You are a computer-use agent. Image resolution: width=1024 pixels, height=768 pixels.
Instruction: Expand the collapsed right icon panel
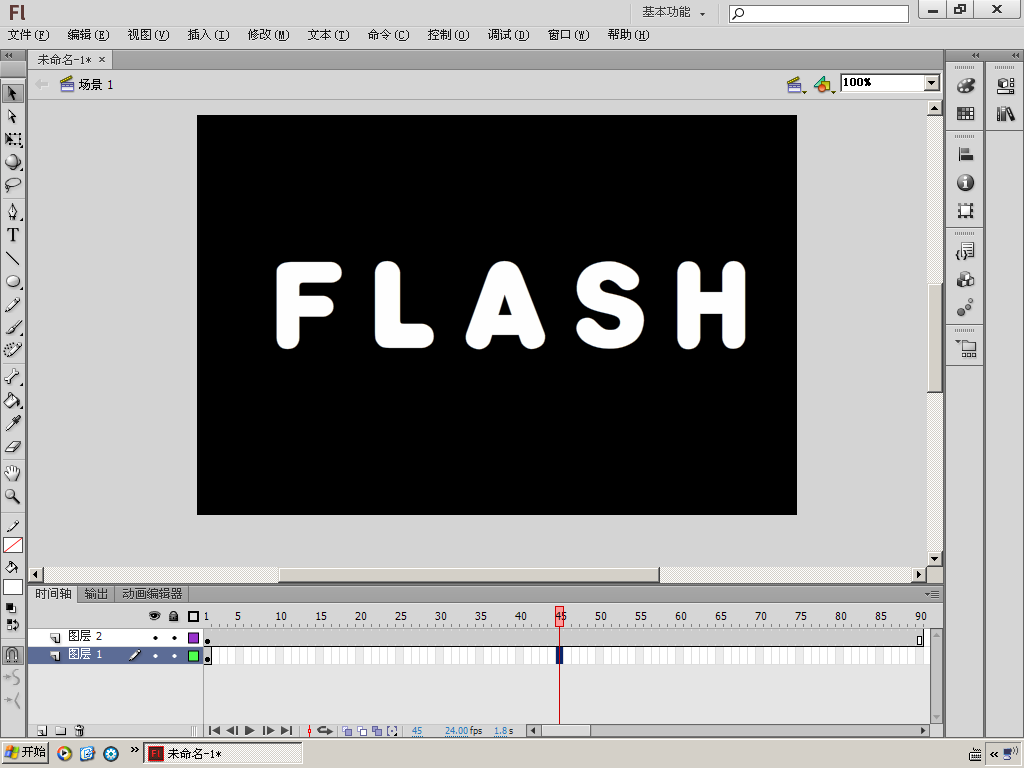[x=976, y=56]
